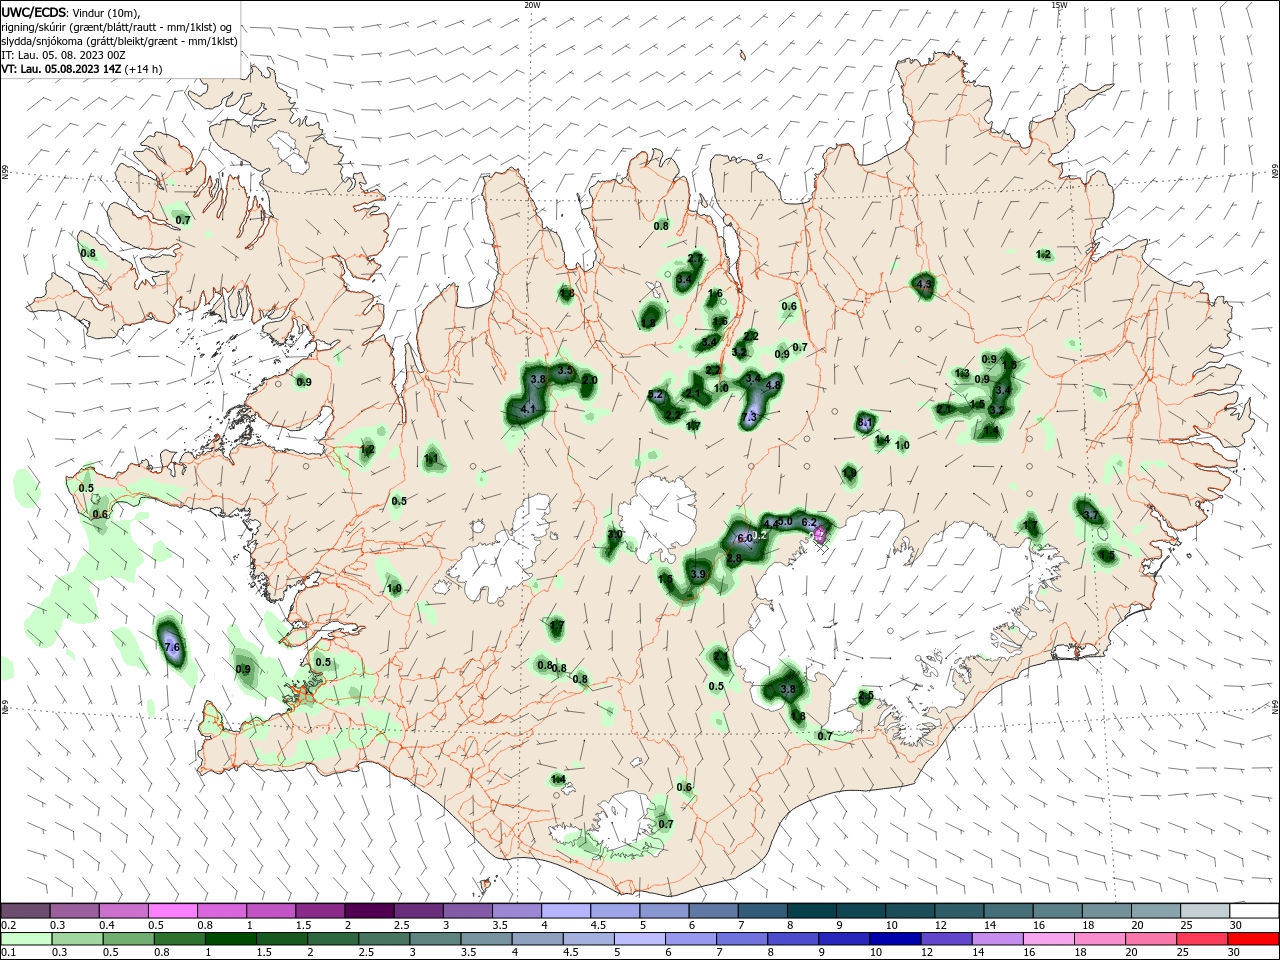Viewport: 1280px width, 960px height.
Task: Click the 4.8 precipitation value on the map
Action: click(772, 385)
